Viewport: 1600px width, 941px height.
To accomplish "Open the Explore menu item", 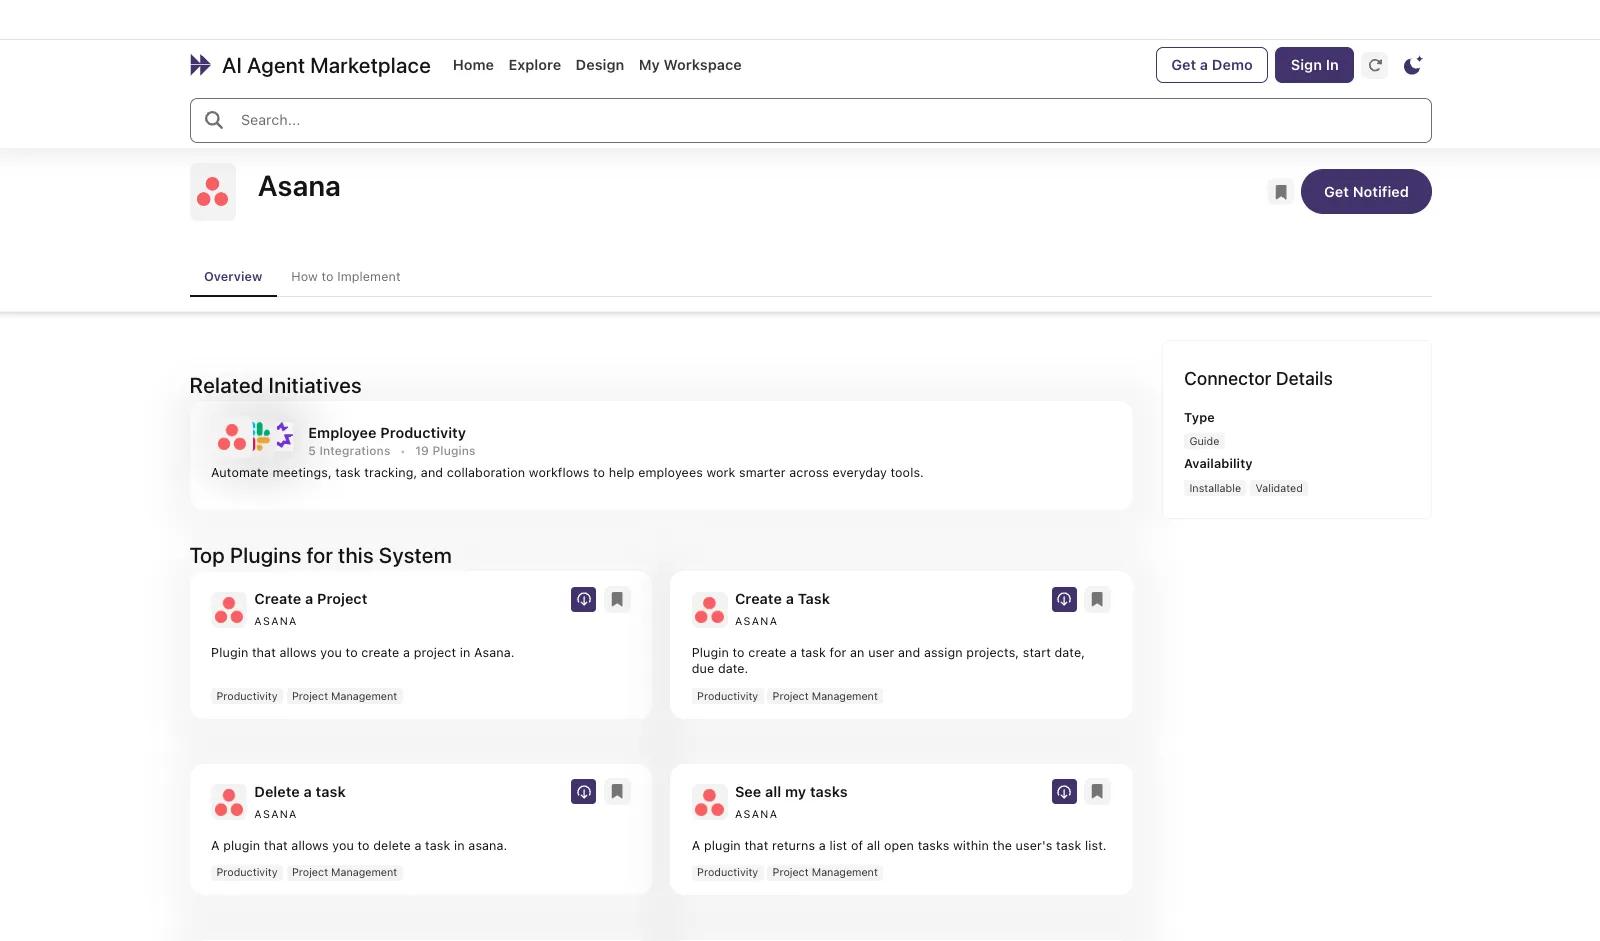I will (x=535, y=65).
